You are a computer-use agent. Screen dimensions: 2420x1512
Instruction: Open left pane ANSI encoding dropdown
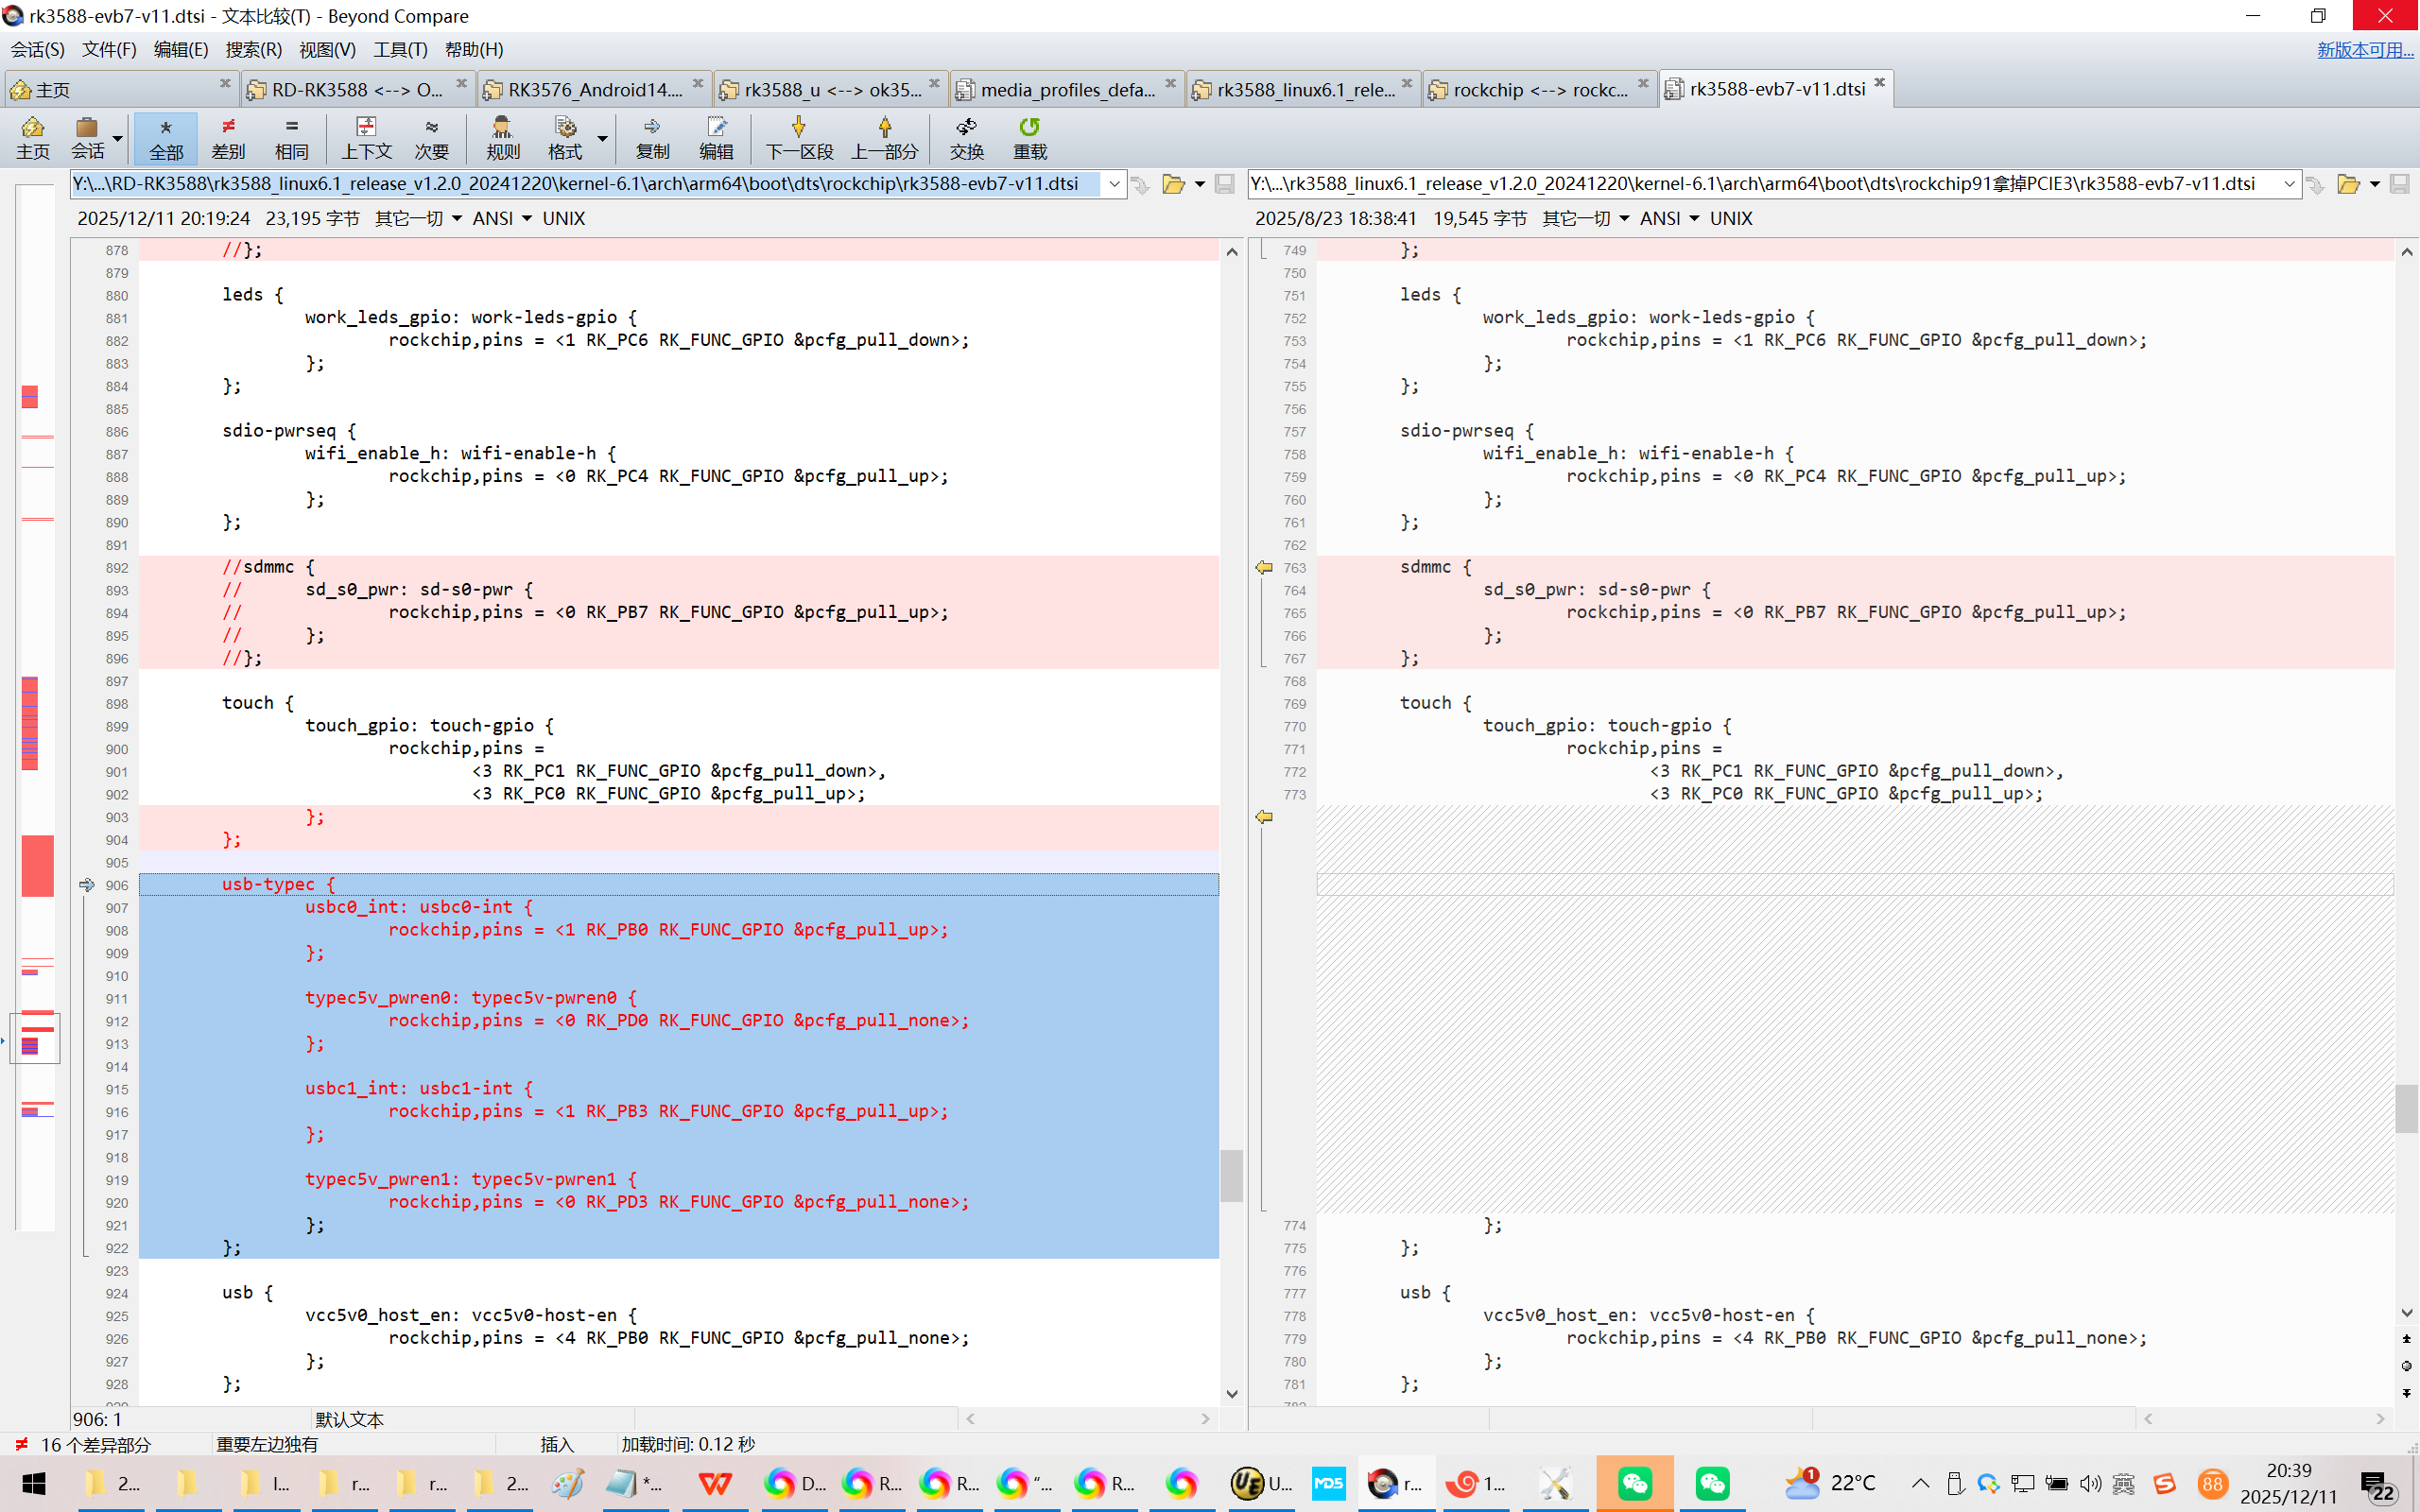tap(502, 218)
